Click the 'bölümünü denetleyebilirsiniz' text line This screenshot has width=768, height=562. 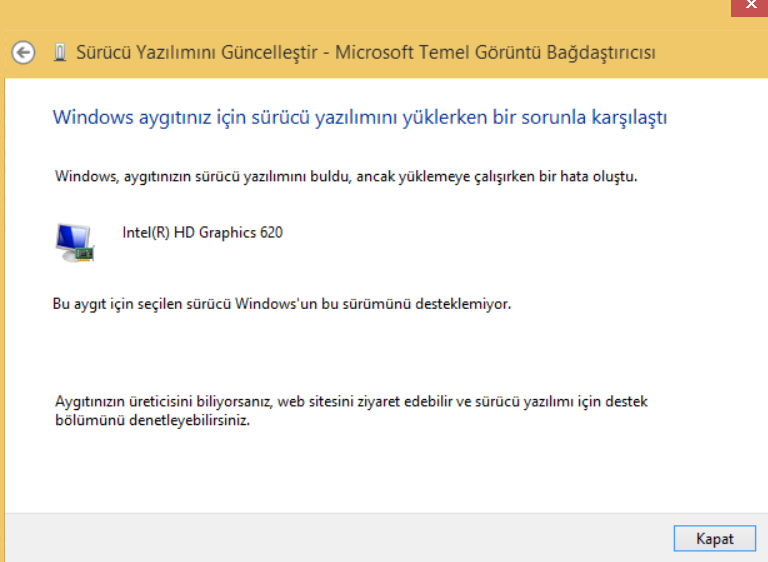click(x=152, y=421)
